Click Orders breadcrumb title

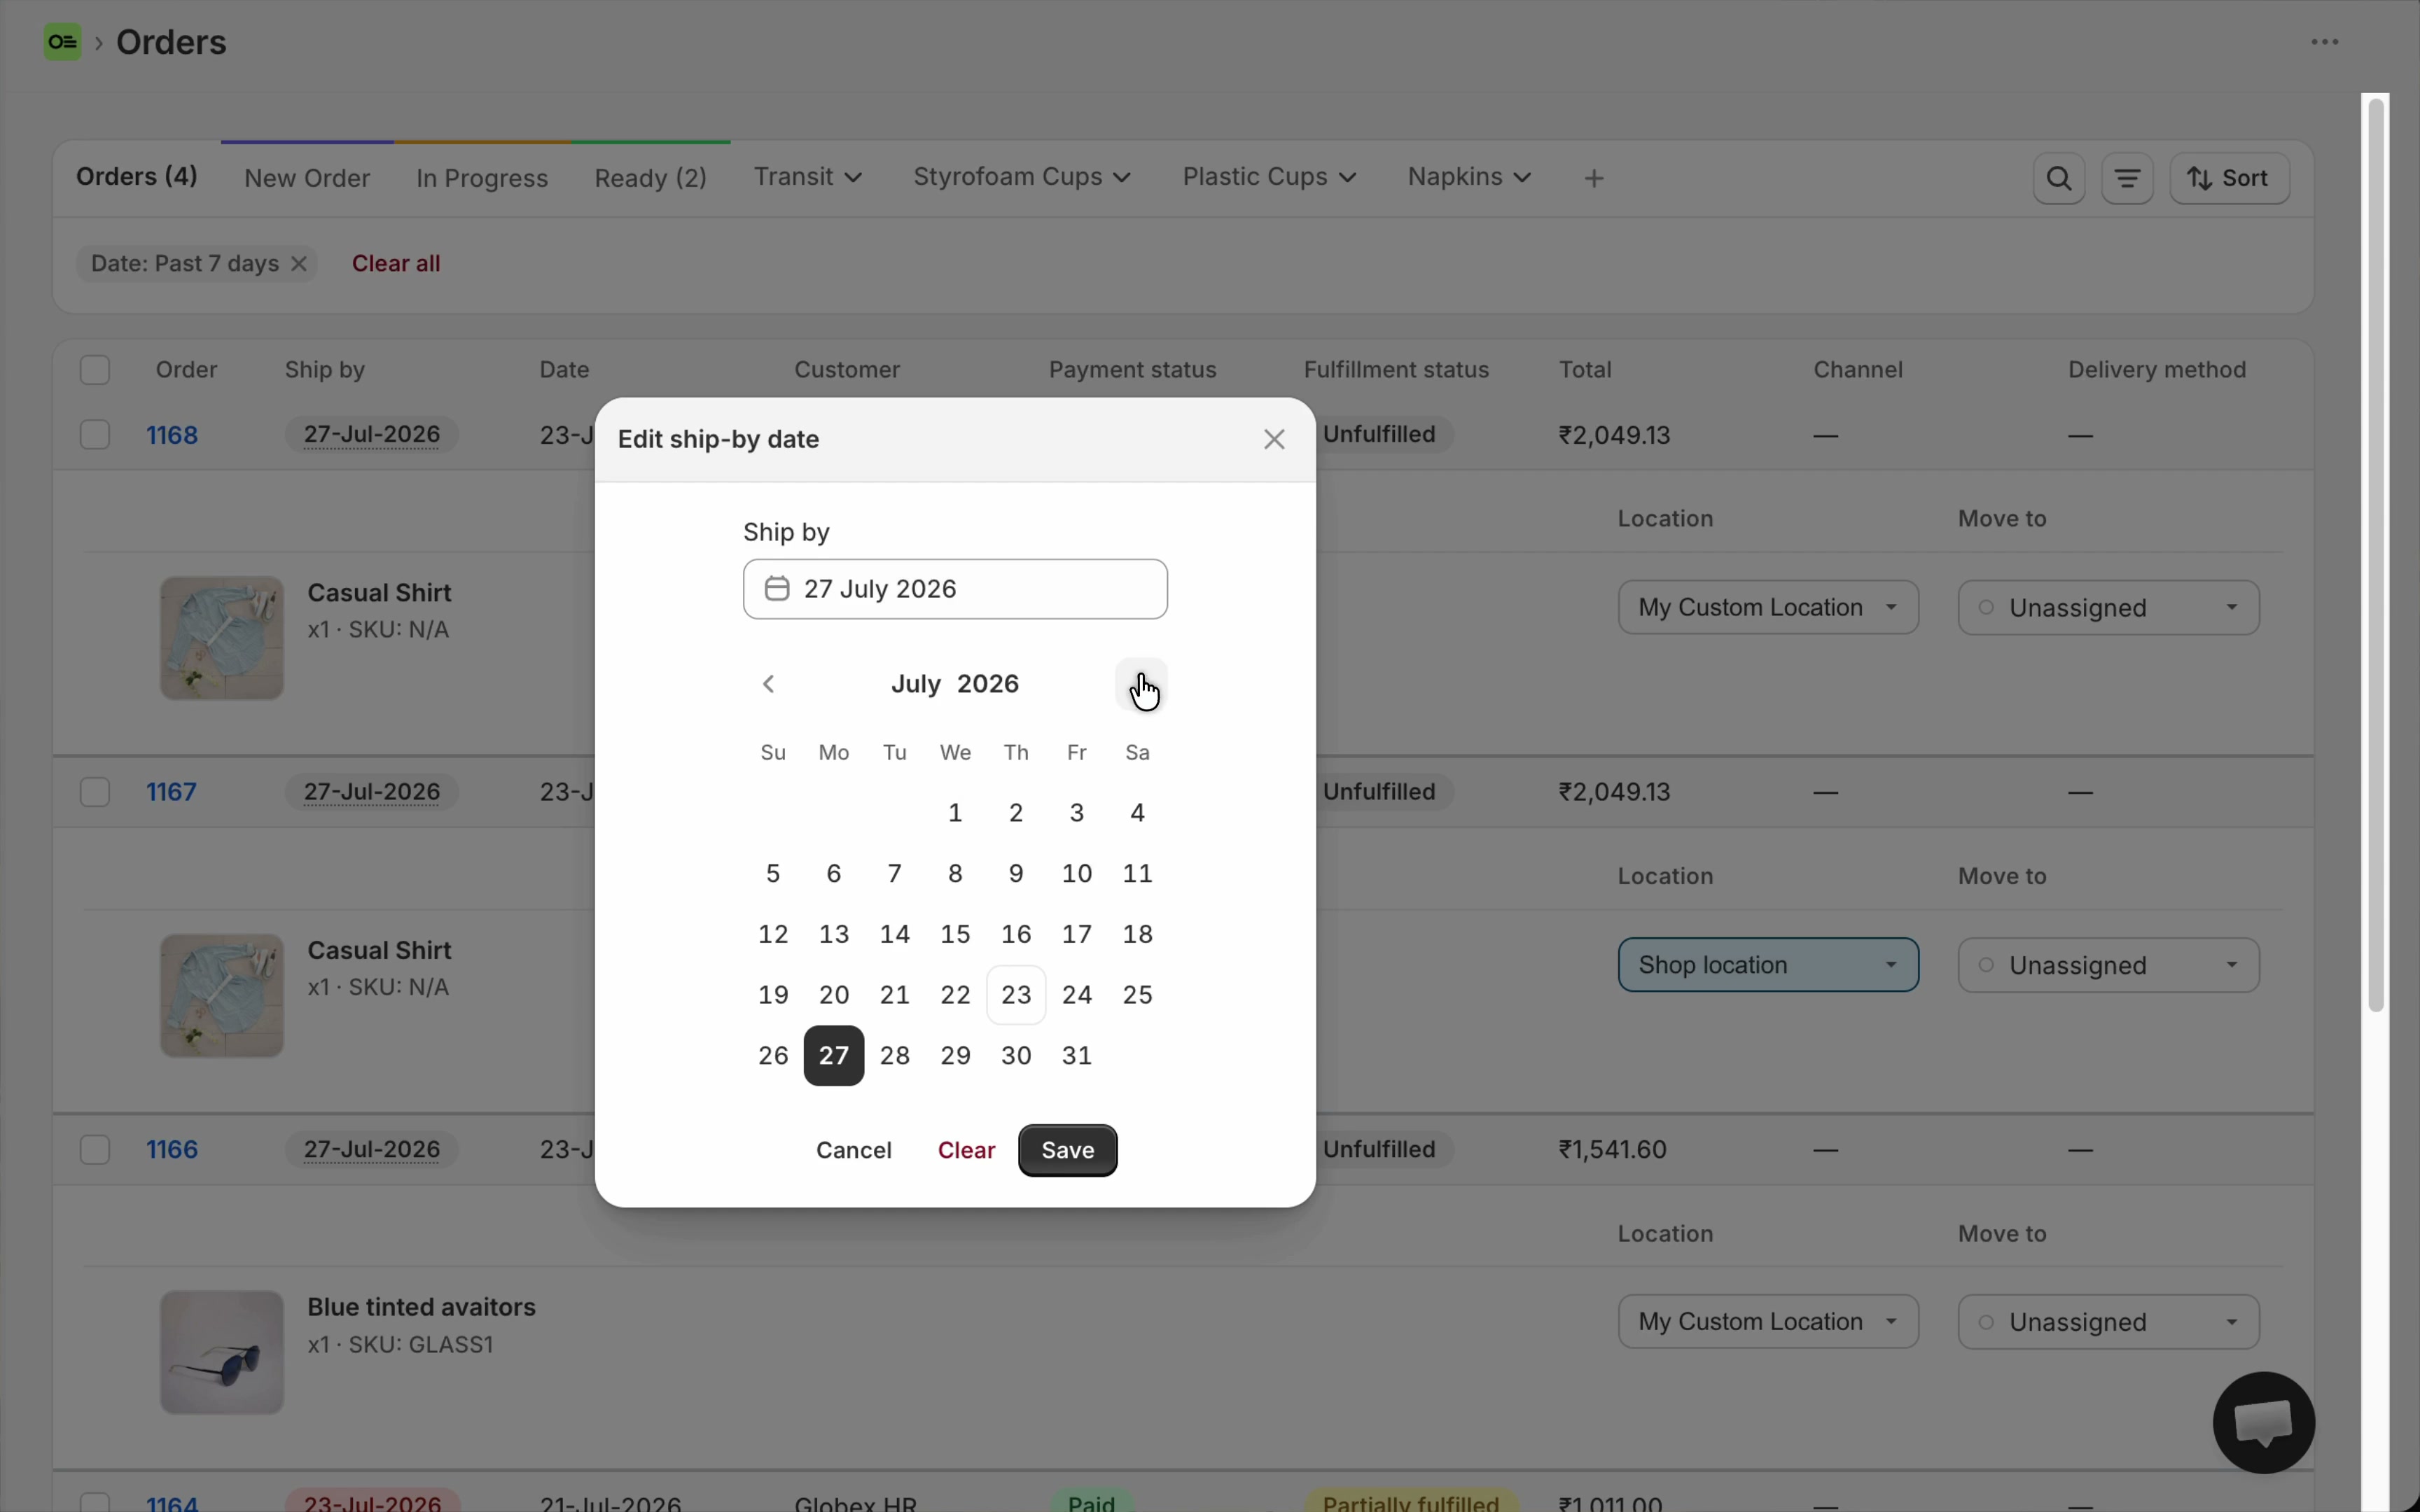pos(171,42)
